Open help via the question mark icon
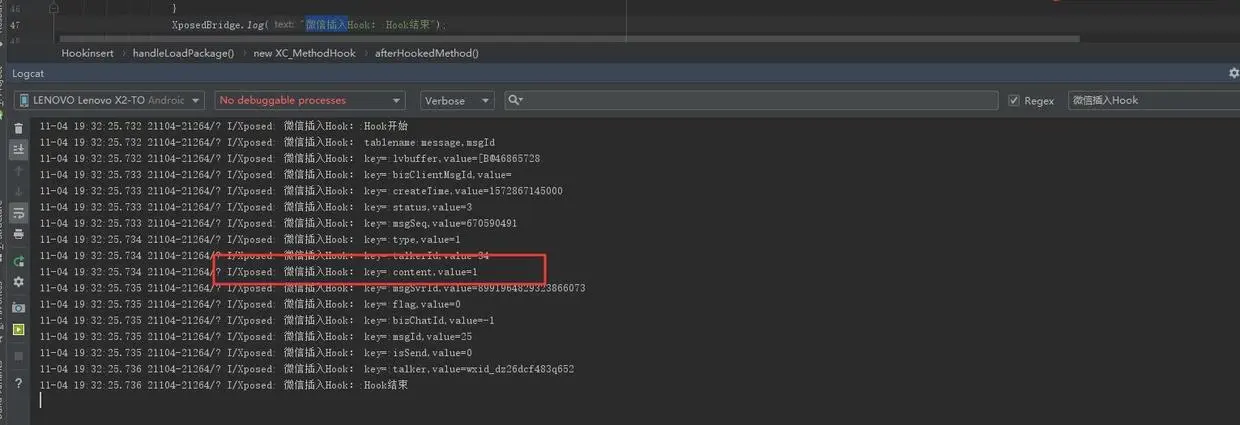This screenshot has width=1240, height=425. [18, 383]
